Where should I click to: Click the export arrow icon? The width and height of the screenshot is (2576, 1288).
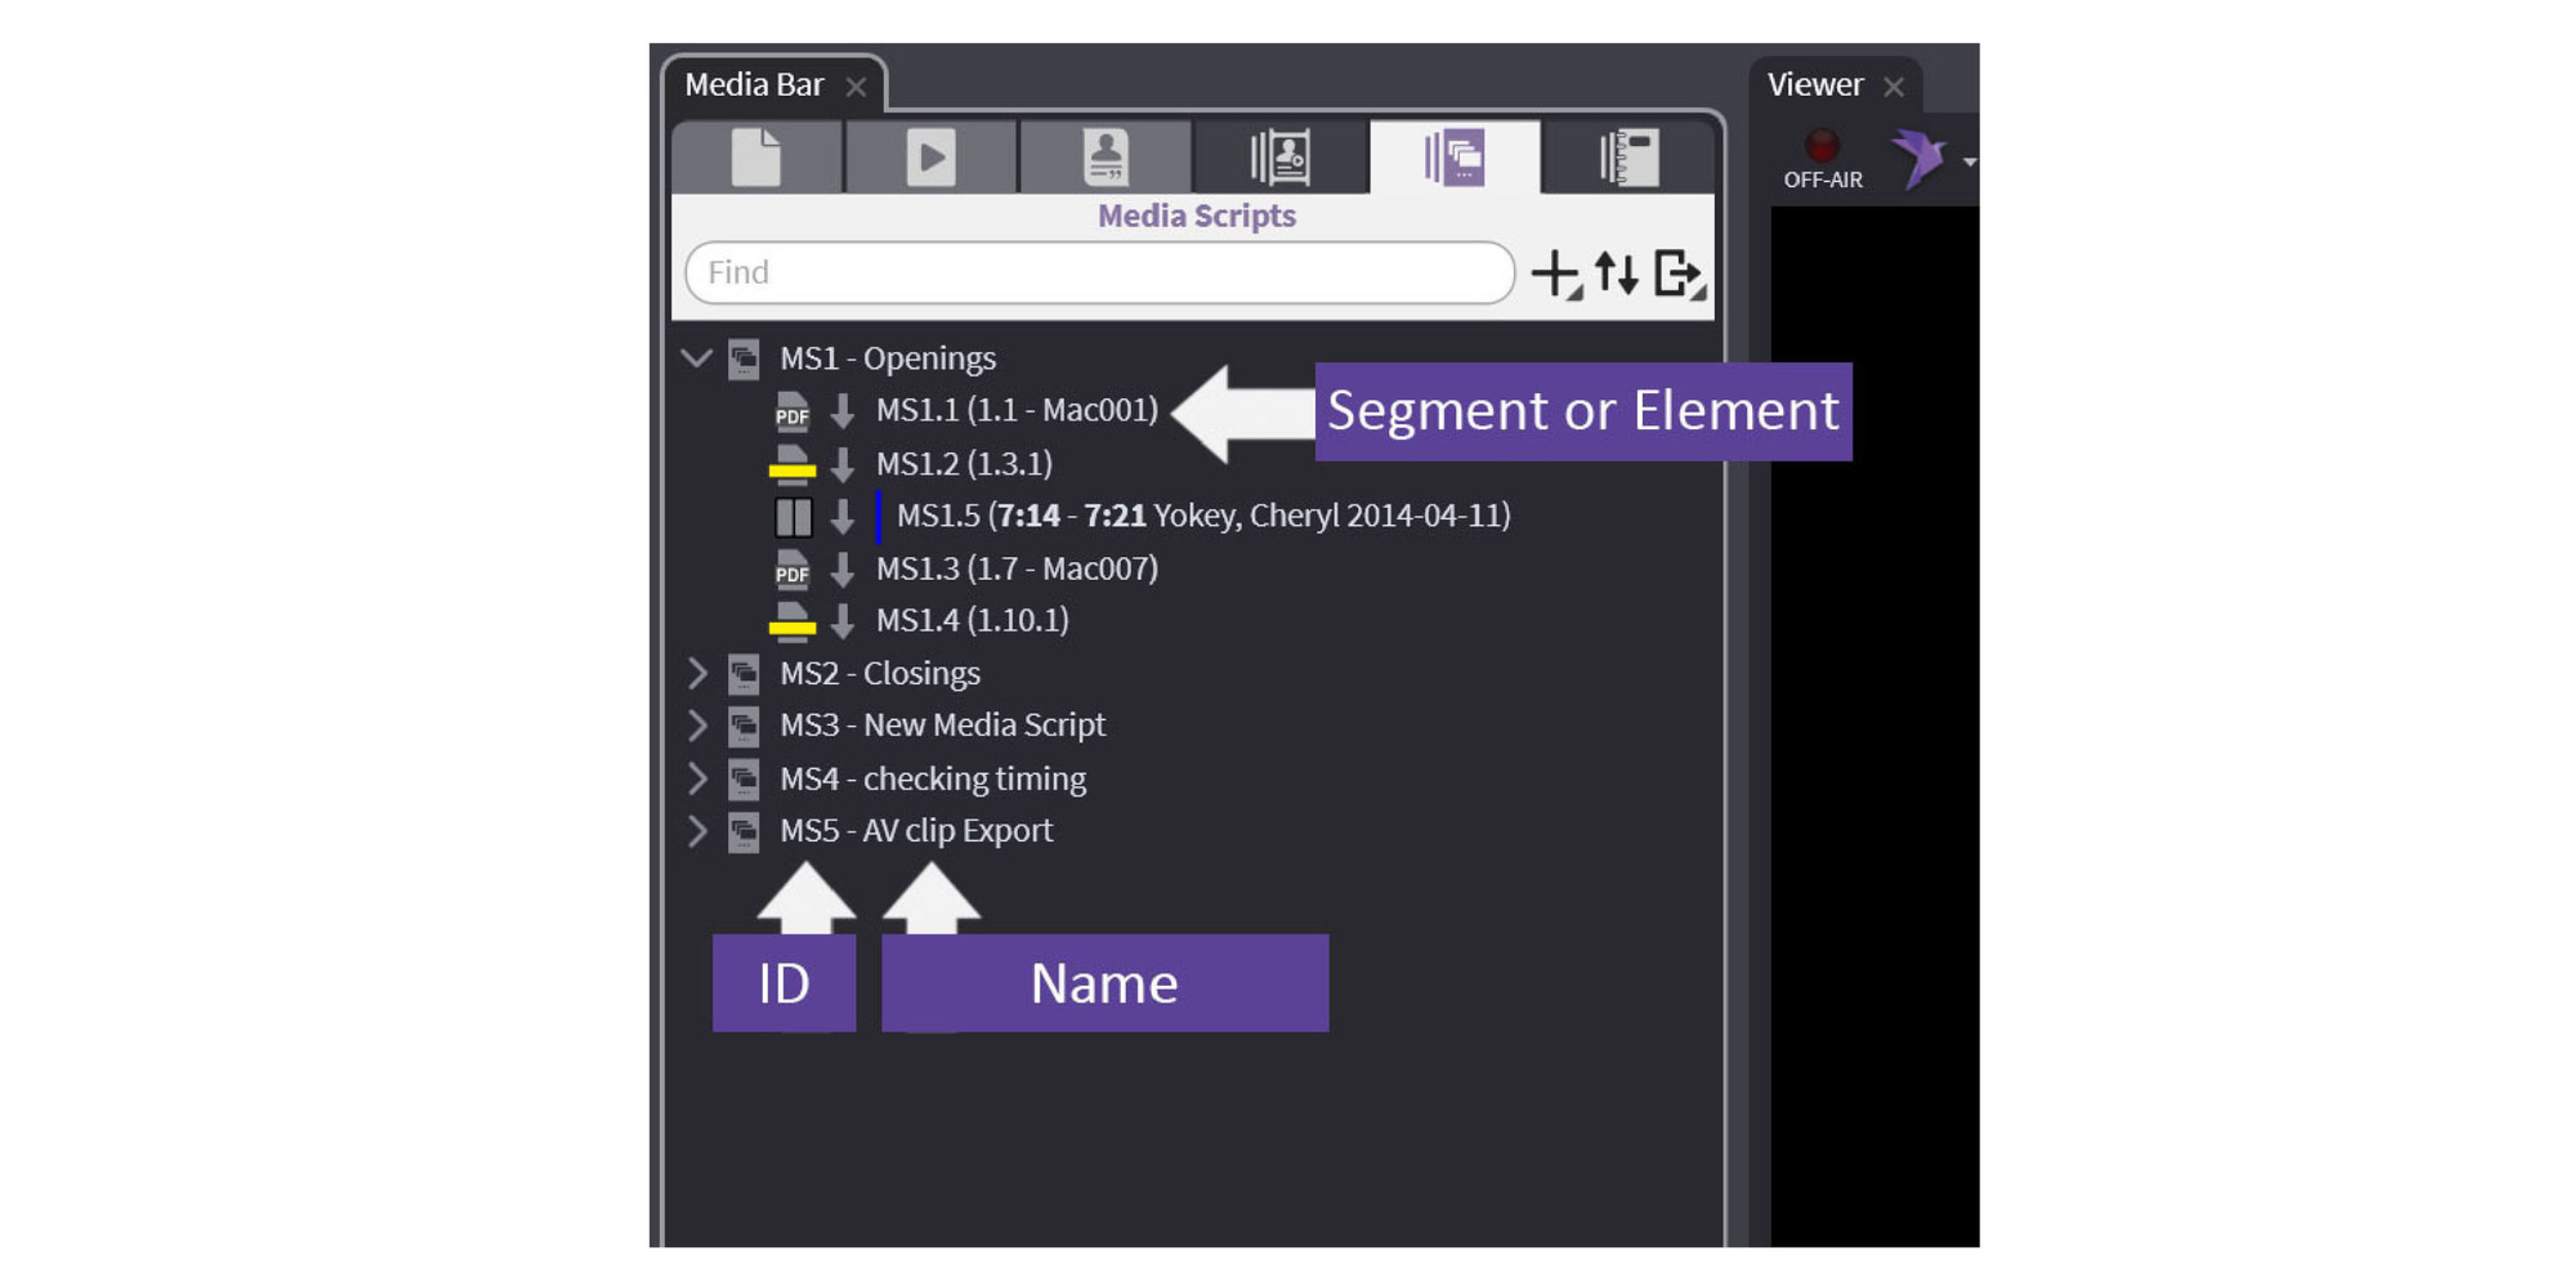[1678, 273]
